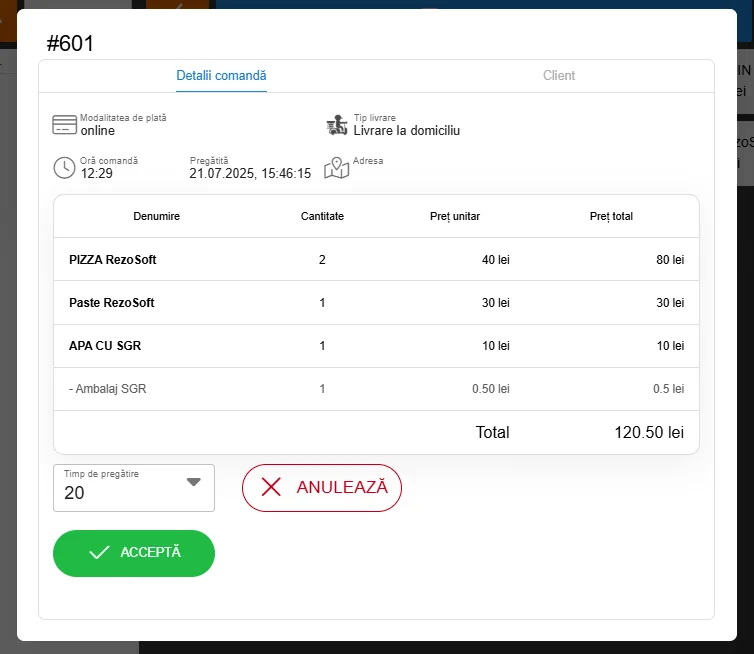Click the Livrare la domiciliu delivery type text
Image resolution: width=754 pixels, height=654 pixels.
pos(406,131)
